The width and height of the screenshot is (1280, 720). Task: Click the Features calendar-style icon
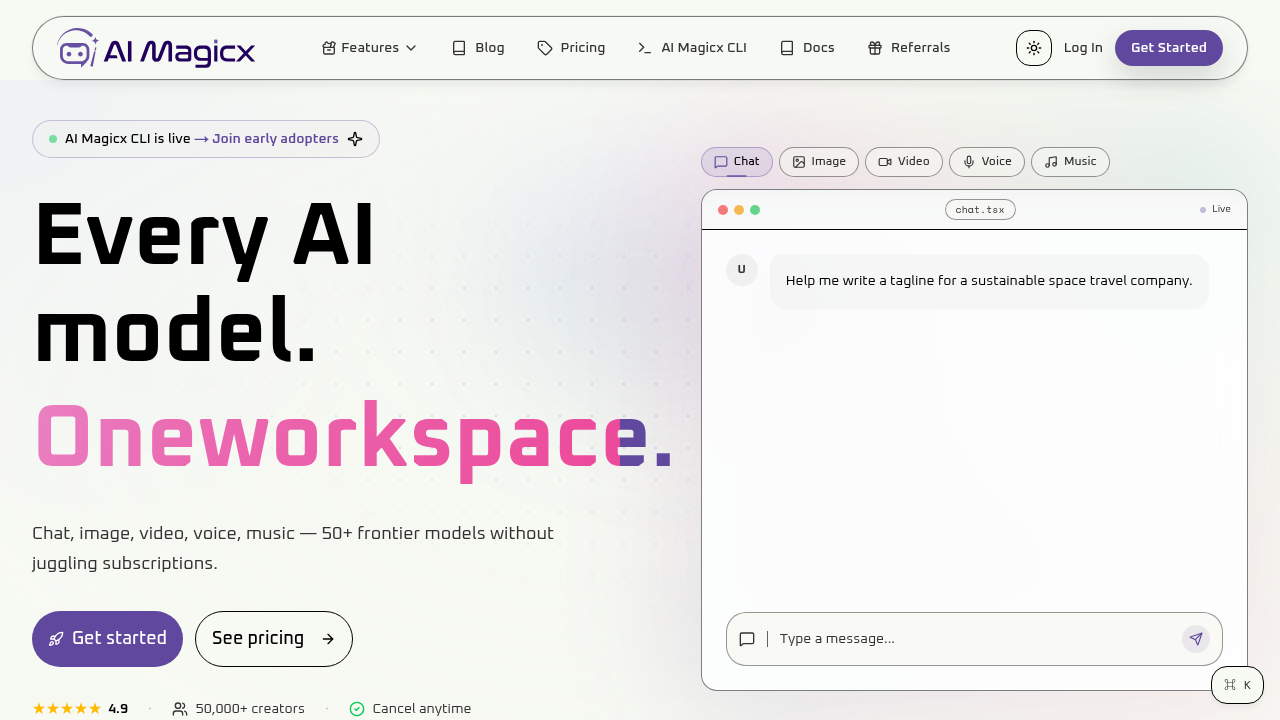pyautogui.click(x=329, y=48)
